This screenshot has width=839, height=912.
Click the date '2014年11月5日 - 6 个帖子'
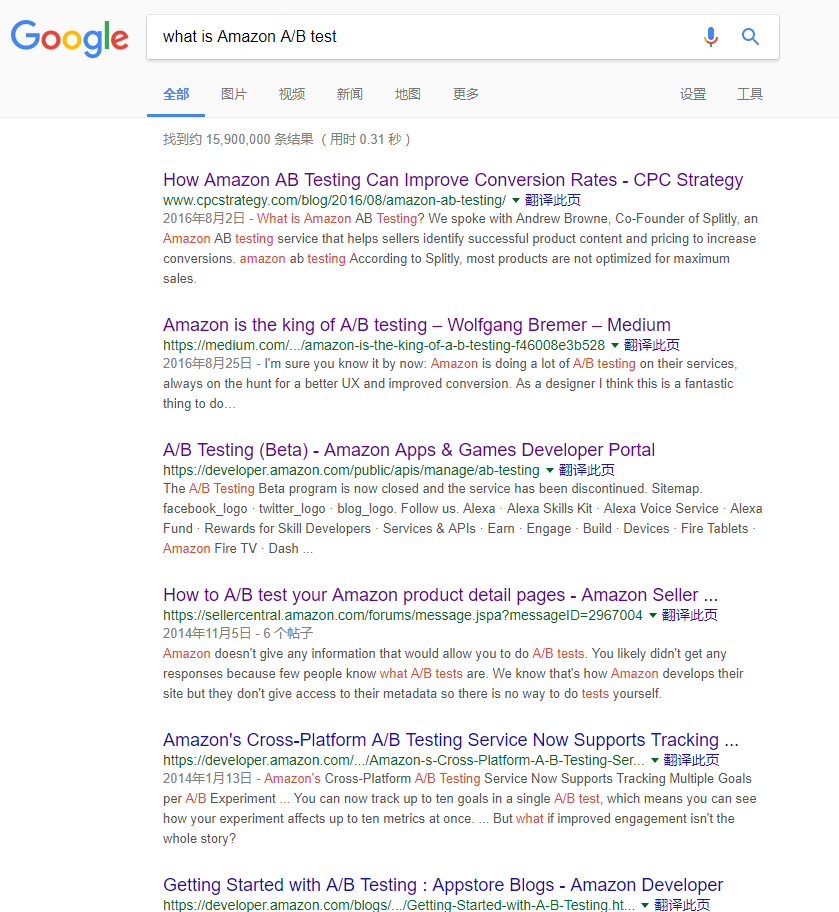pyautogui.click(x=238, y=633)
